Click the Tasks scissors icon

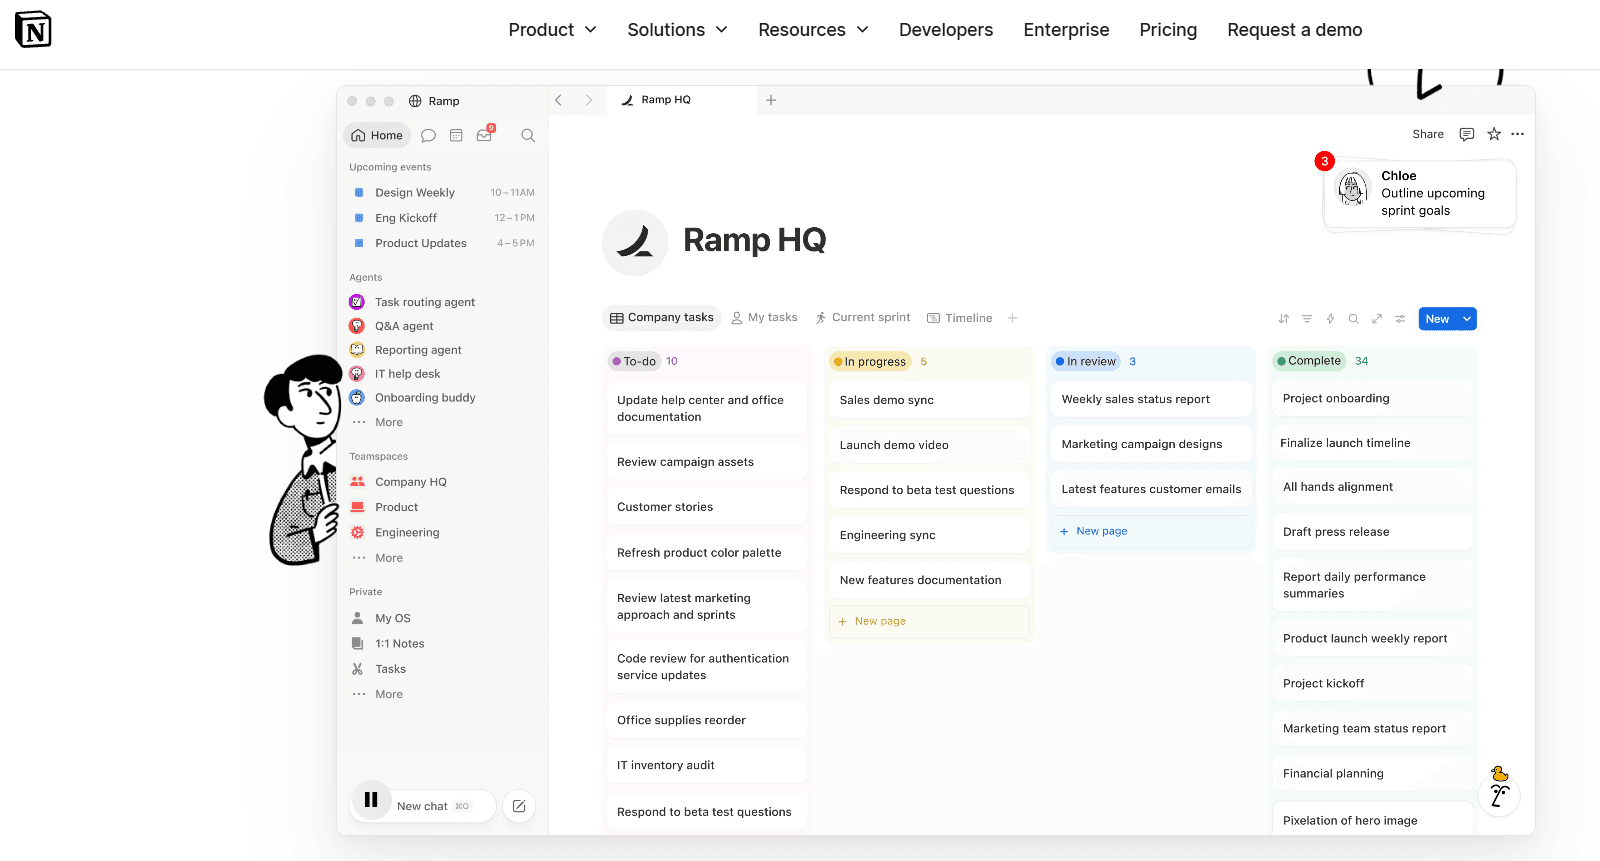point(357,669)
